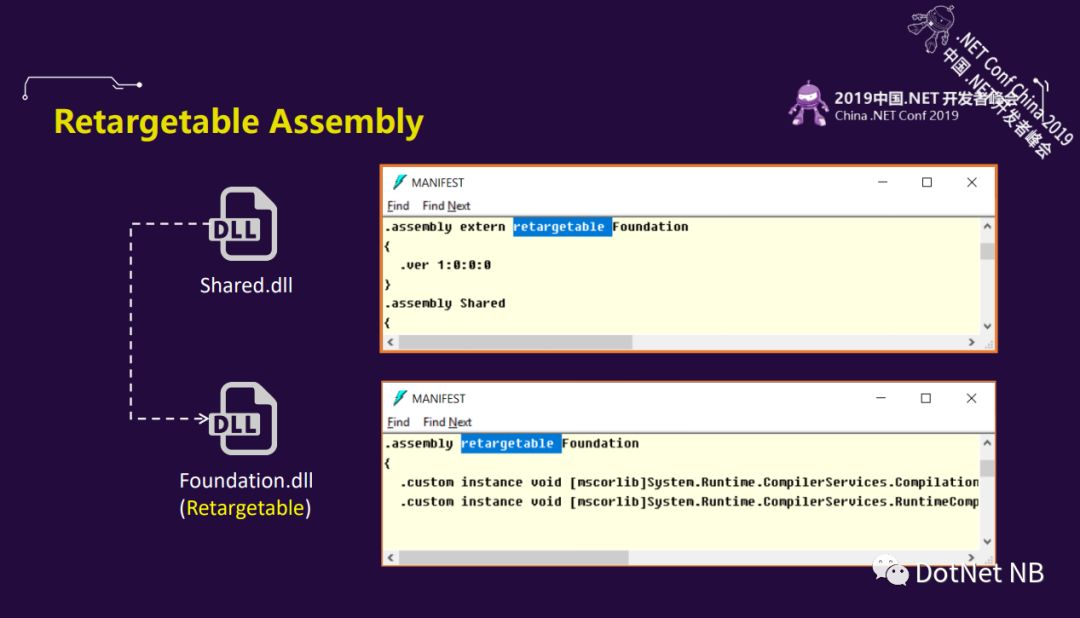Choose Find Next in lower MANIFEST window
This screenshot has width=1080, height=618.
click(x=447, y=422)
